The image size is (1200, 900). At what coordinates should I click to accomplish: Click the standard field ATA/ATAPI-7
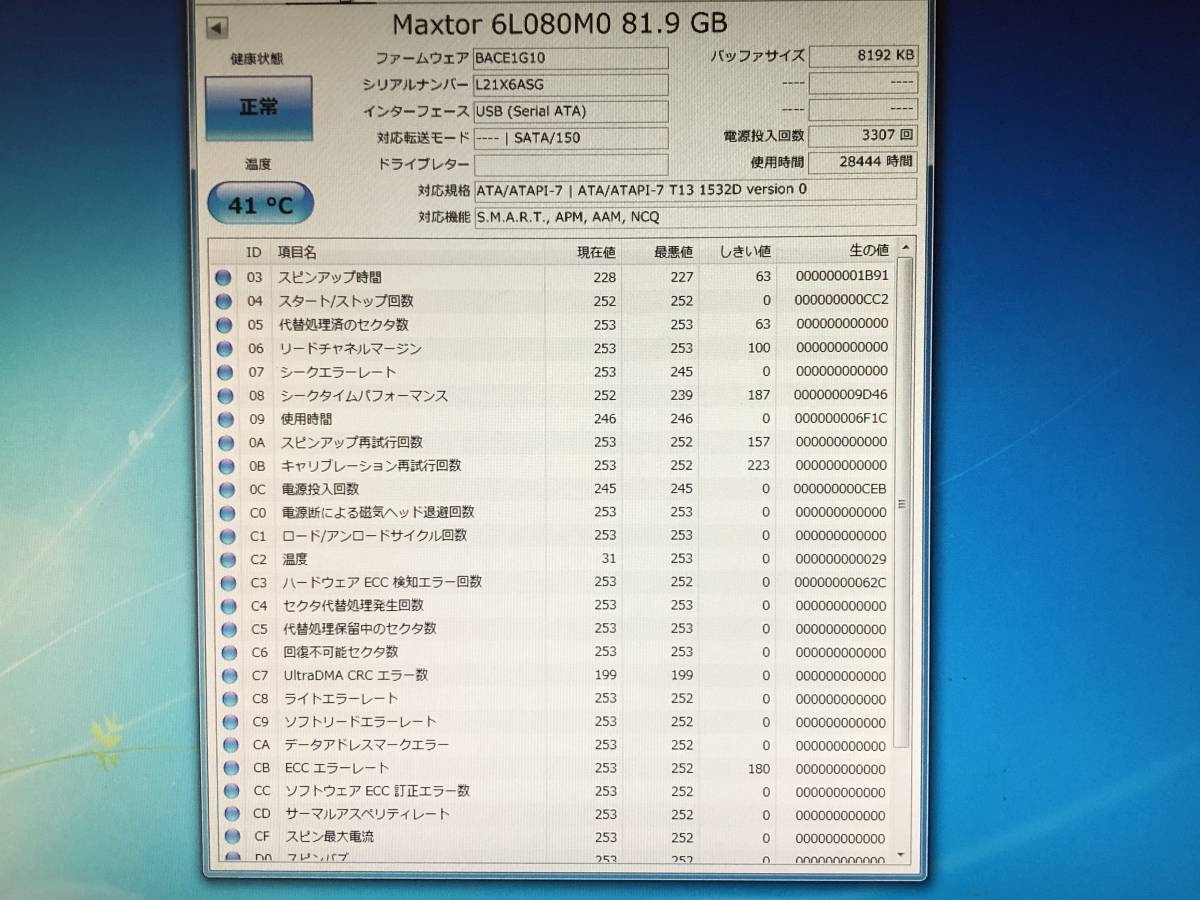tap(695, 189)
